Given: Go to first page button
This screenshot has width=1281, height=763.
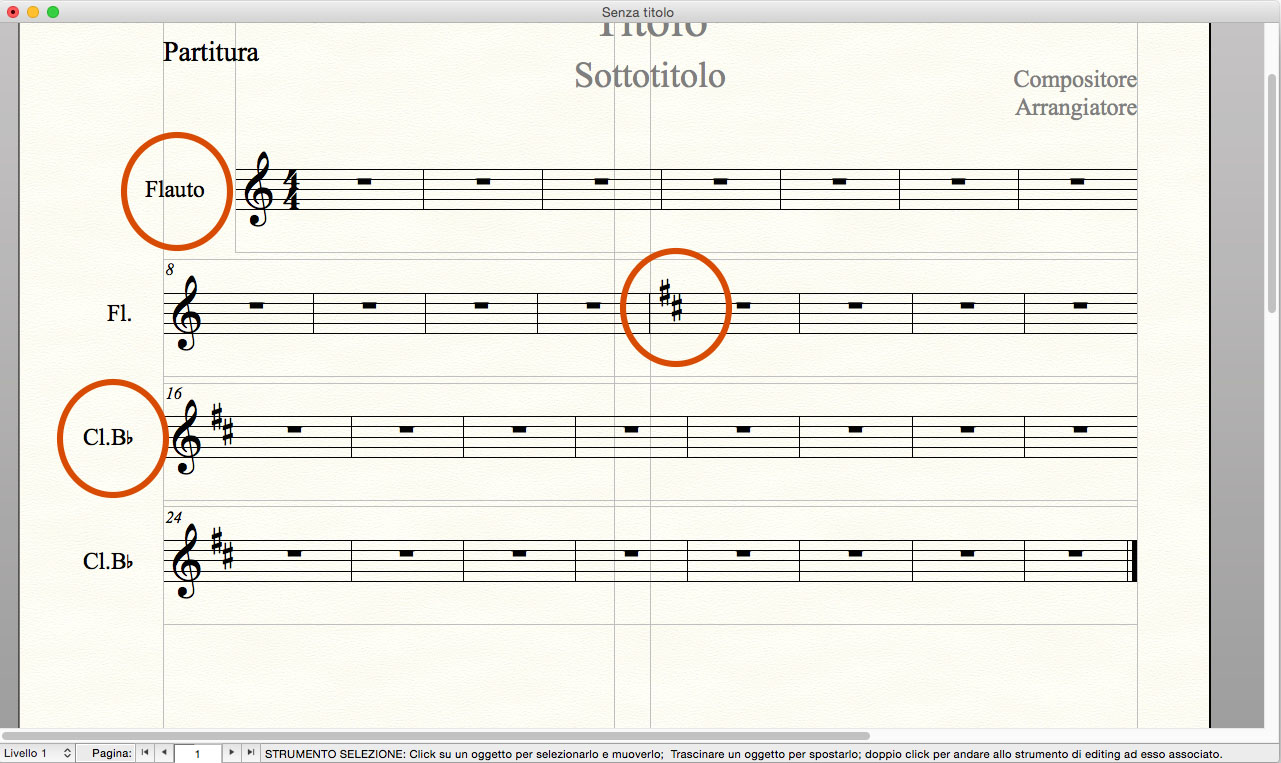Looking at the screenshot, I should coord(144,753).
